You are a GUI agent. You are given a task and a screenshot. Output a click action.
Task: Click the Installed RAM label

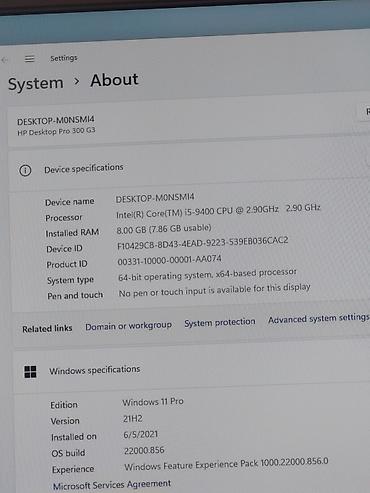tap(72, 233)
